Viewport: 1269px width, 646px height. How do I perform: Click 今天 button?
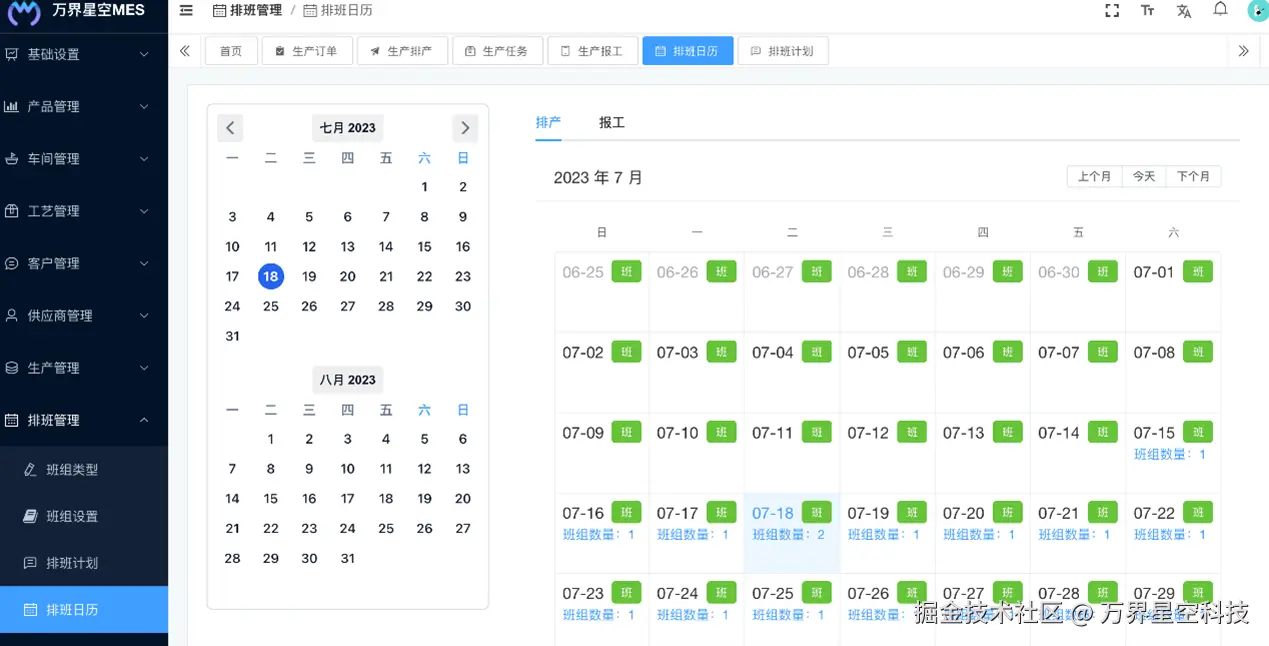click(1144, 176)
